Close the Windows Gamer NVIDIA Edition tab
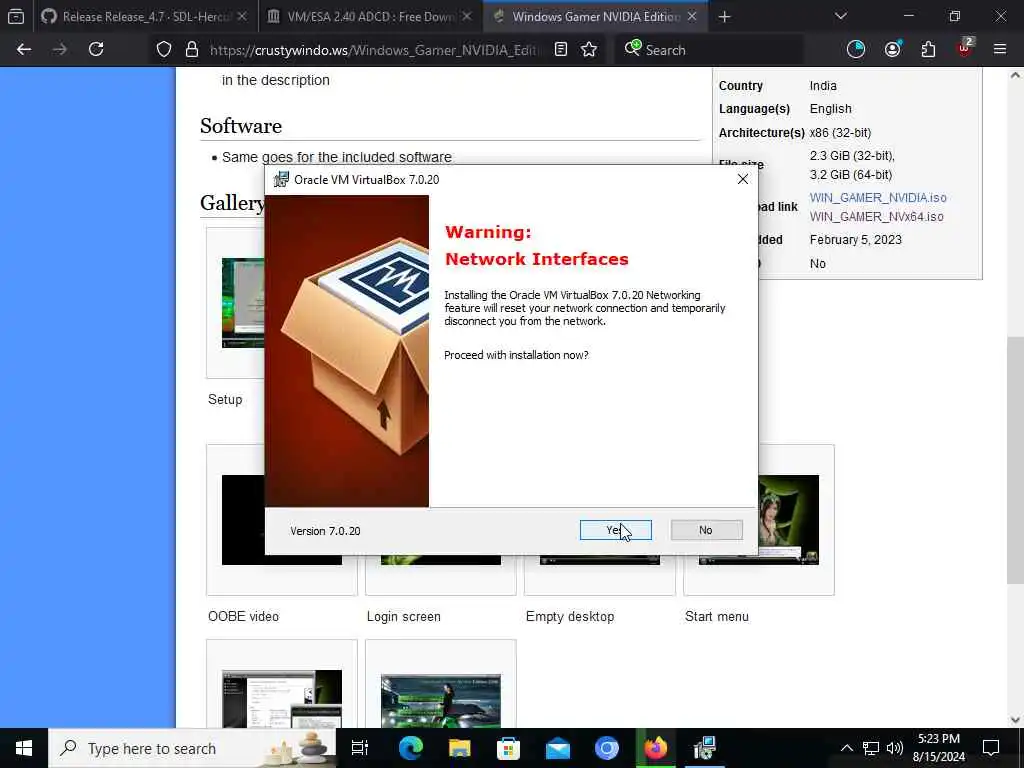 click(x=692, y=16)
